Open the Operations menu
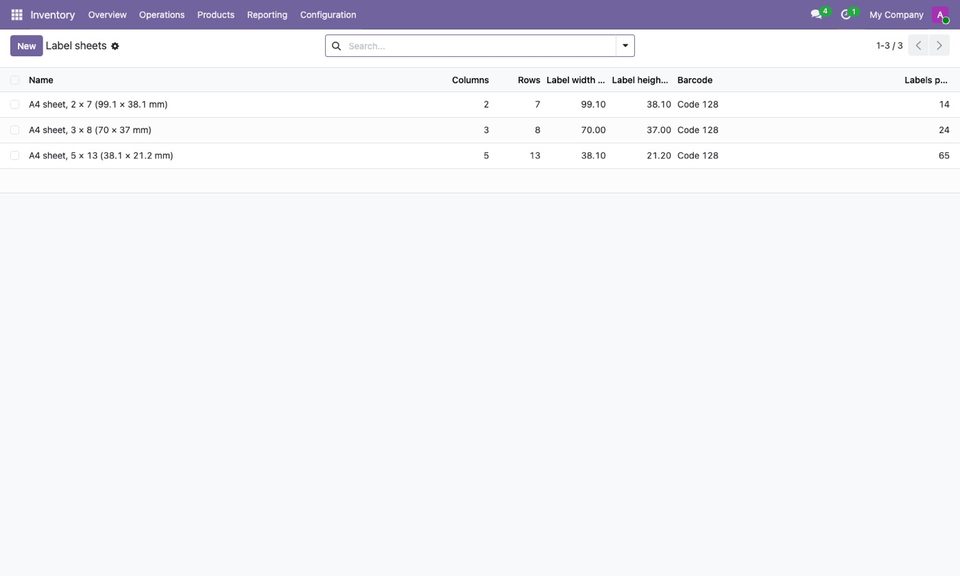The width and height of the screenshot is (960, 576). (162, 15)
